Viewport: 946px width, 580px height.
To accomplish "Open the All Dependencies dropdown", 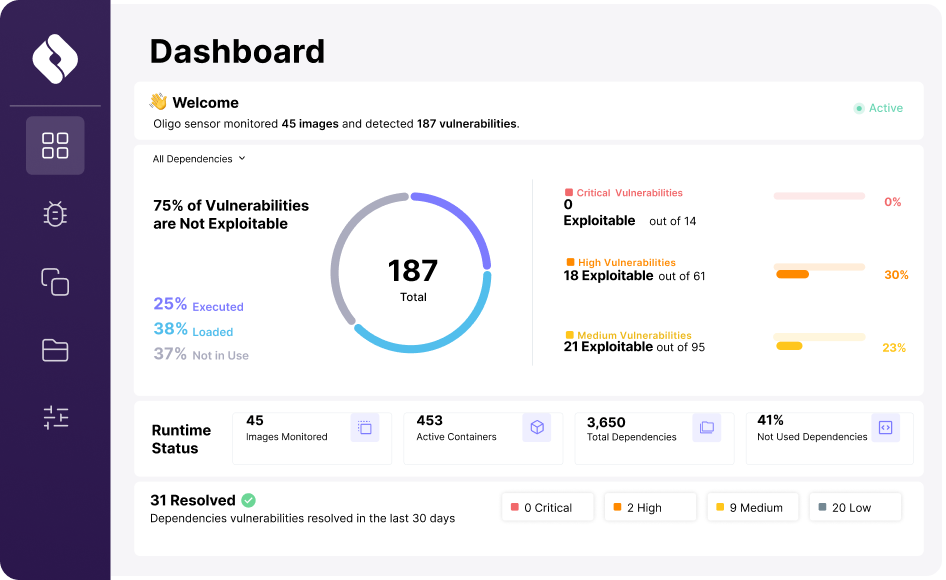I will tap(196, 159).
